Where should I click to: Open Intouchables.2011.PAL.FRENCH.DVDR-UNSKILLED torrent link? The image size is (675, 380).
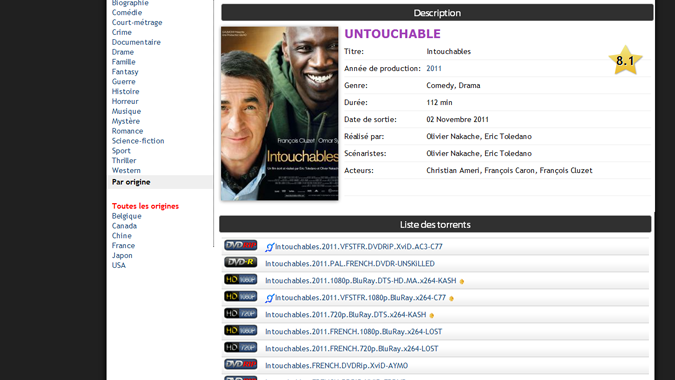(x=350, y=263)
